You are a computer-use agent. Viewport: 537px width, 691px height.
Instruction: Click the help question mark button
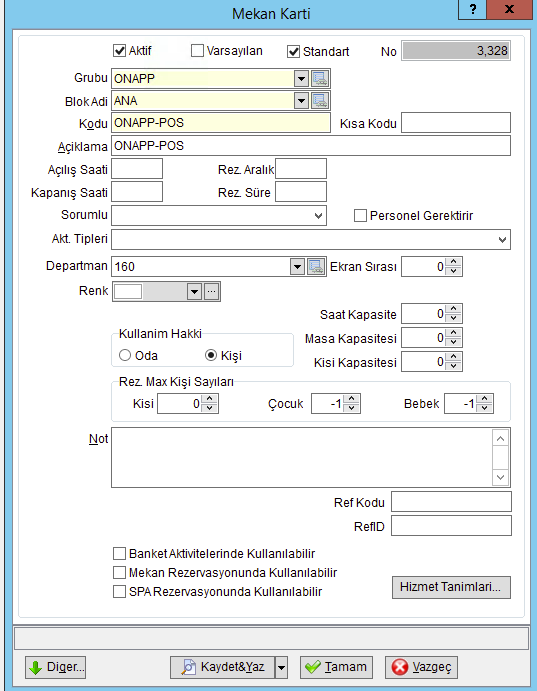[x=473, y=9]
